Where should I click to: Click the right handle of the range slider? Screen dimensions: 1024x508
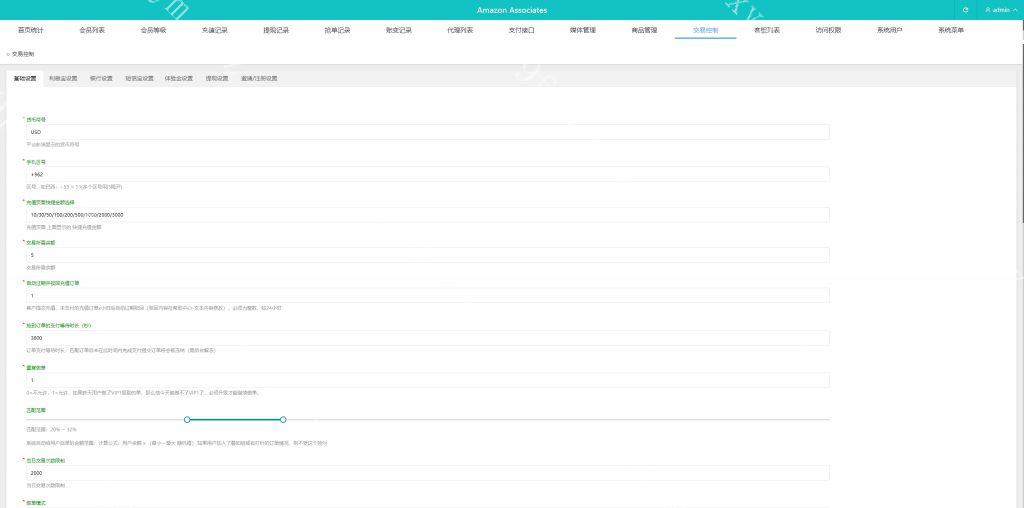click(283, 419)
